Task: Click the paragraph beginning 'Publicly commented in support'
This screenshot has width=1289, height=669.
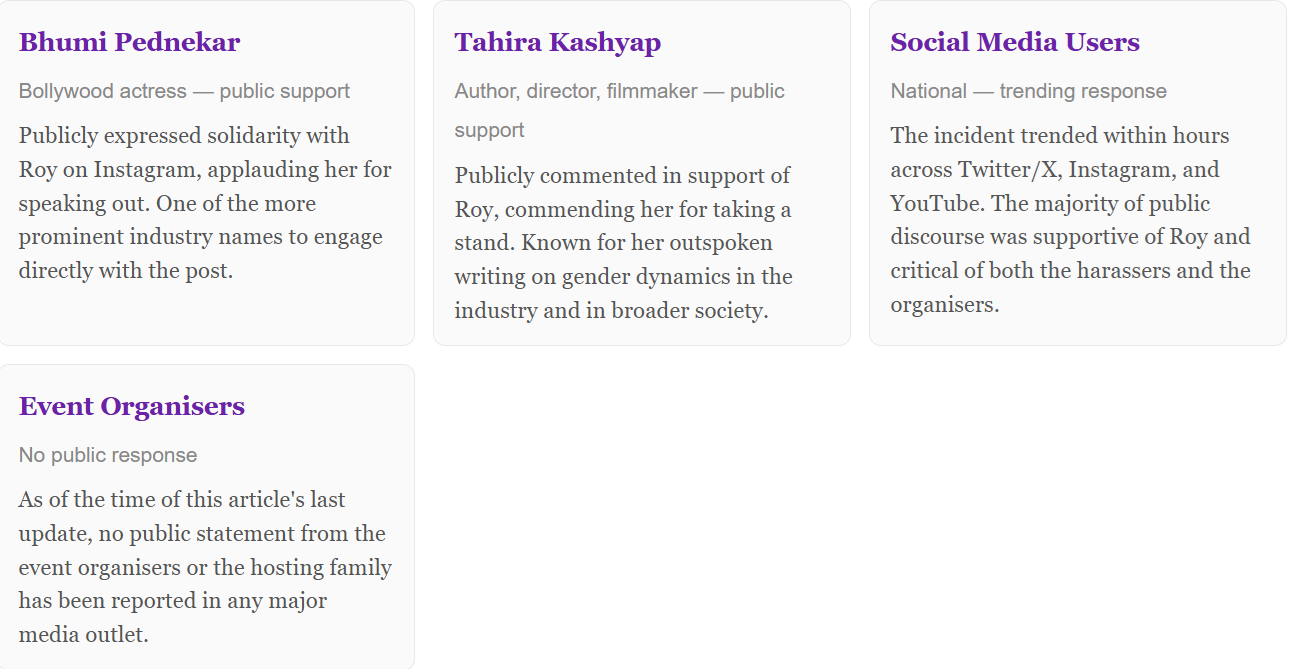Action: click(623, 243)
